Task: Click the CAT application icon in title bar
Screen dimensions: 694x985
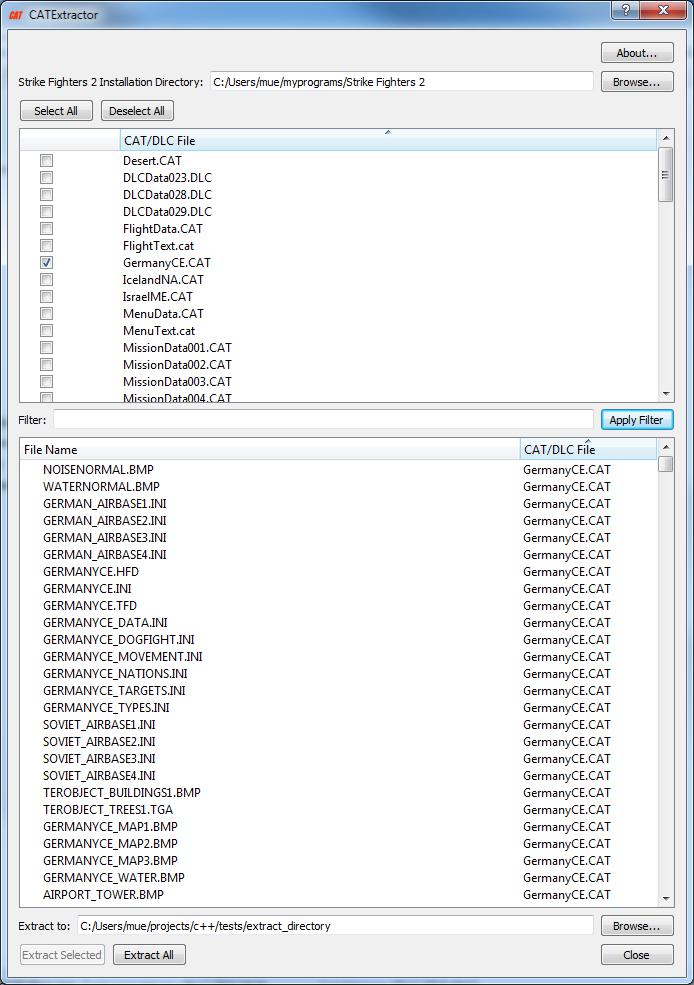Action: (15, 15)
